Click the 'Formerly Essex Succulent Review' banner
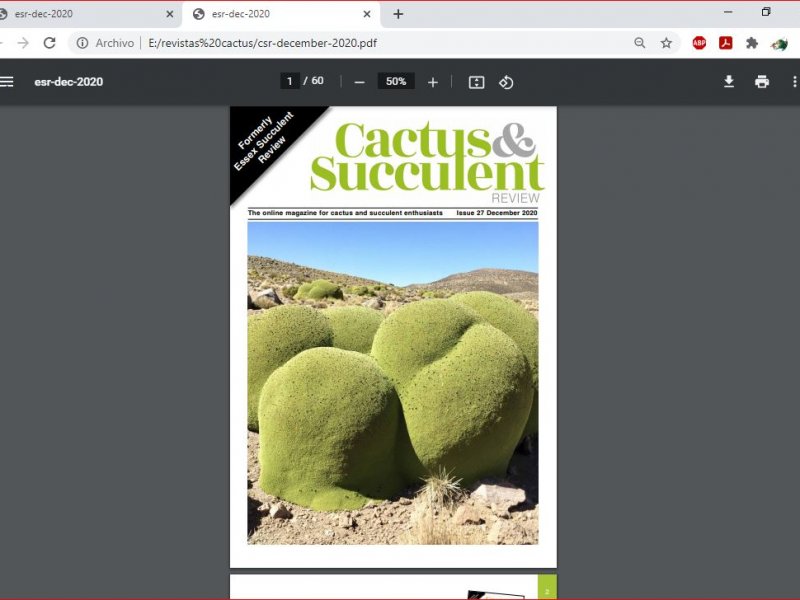 tap(265, 140)
